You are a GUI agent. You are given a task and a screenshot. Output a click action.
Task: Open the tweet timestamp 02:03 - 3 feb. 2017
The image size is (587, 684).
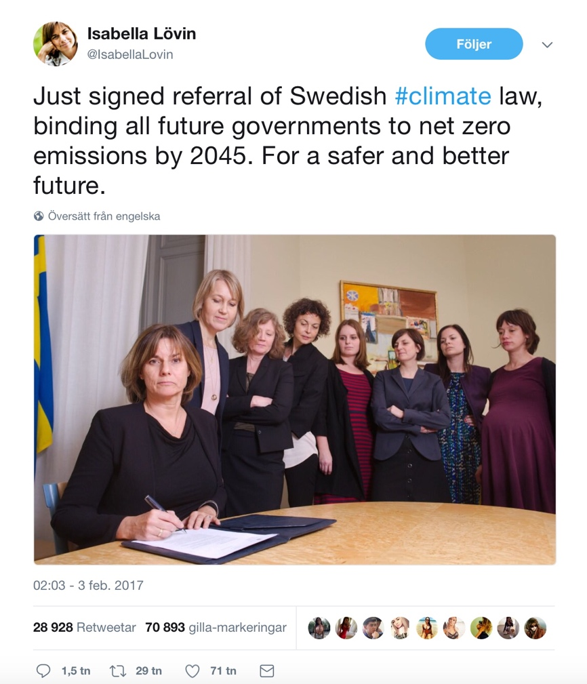88,585
